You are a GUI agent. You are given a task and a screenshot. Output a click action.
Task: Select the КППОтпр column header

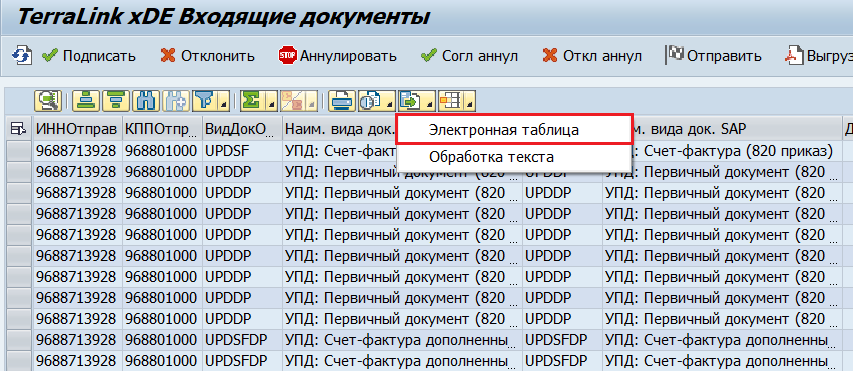pos(162,129)
